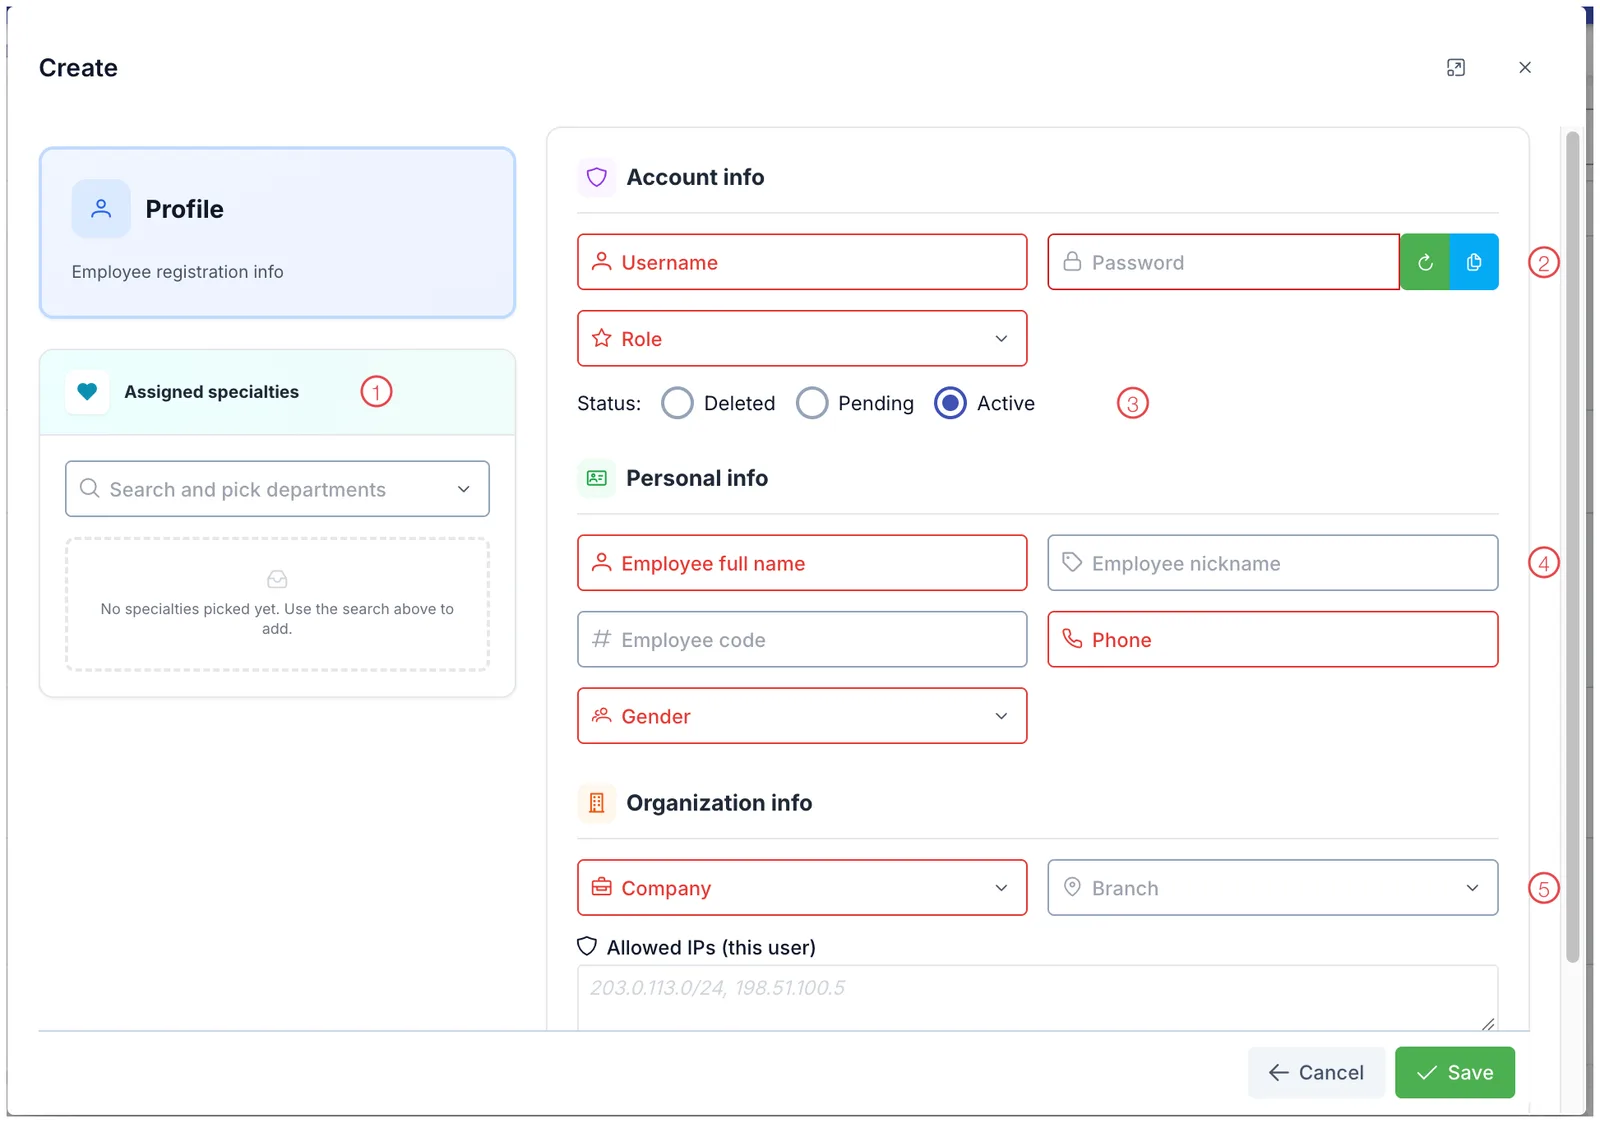Click the Employee code field
Screen dimensions: 1600x1123
coord(802,640)
